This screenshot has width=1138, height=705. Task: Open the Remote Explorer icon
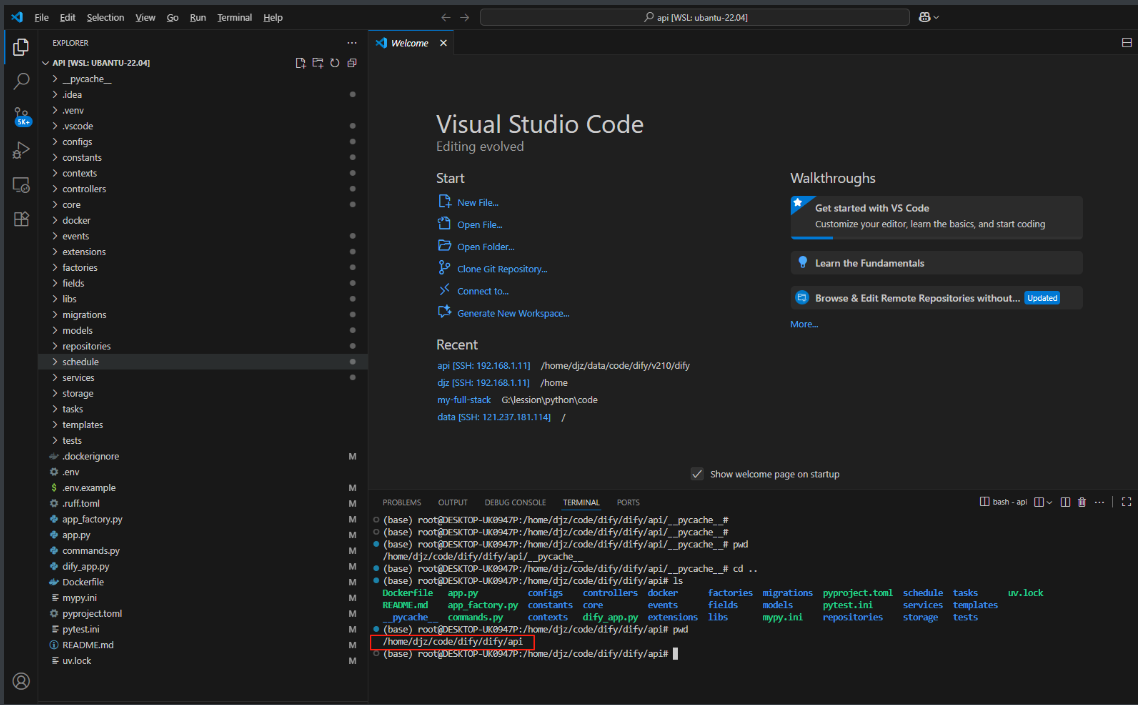point(21,185)
